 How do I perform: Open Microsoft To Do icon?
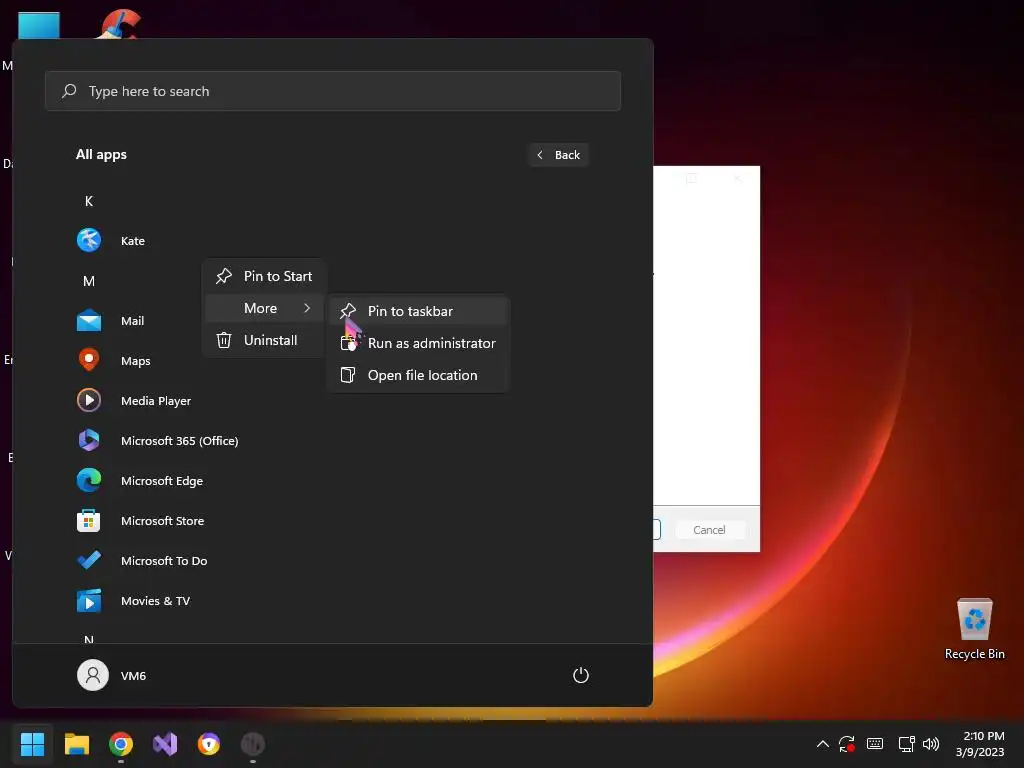click(89, 560)
